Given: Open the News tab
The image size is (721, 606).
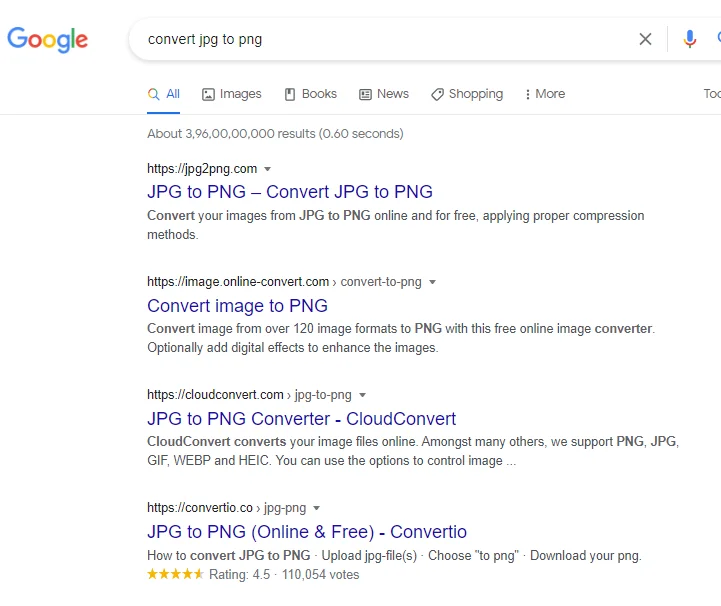Looking at the screenshot, I should pyautogui.click(x=384, y=94).
